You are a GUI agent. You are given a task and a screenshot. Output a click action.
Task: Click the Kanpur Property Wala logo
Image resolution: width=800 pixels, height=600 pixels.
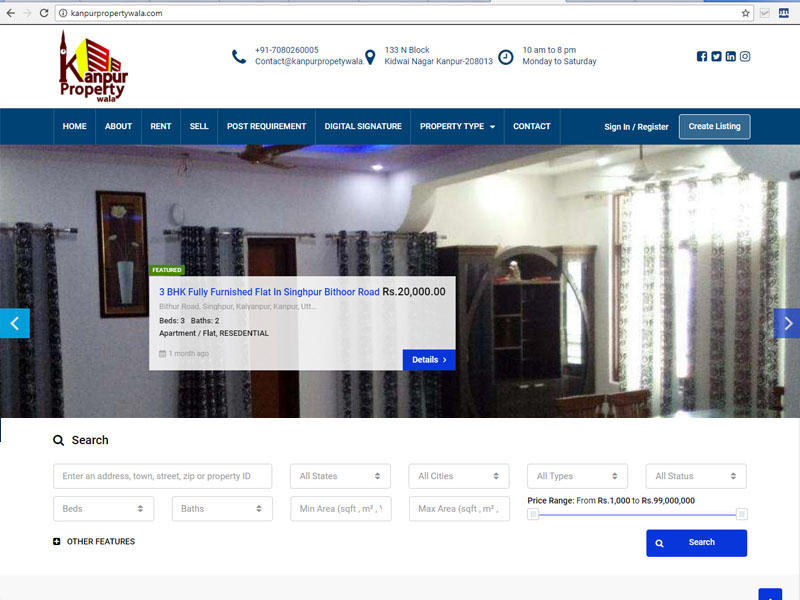click(93, 67)
